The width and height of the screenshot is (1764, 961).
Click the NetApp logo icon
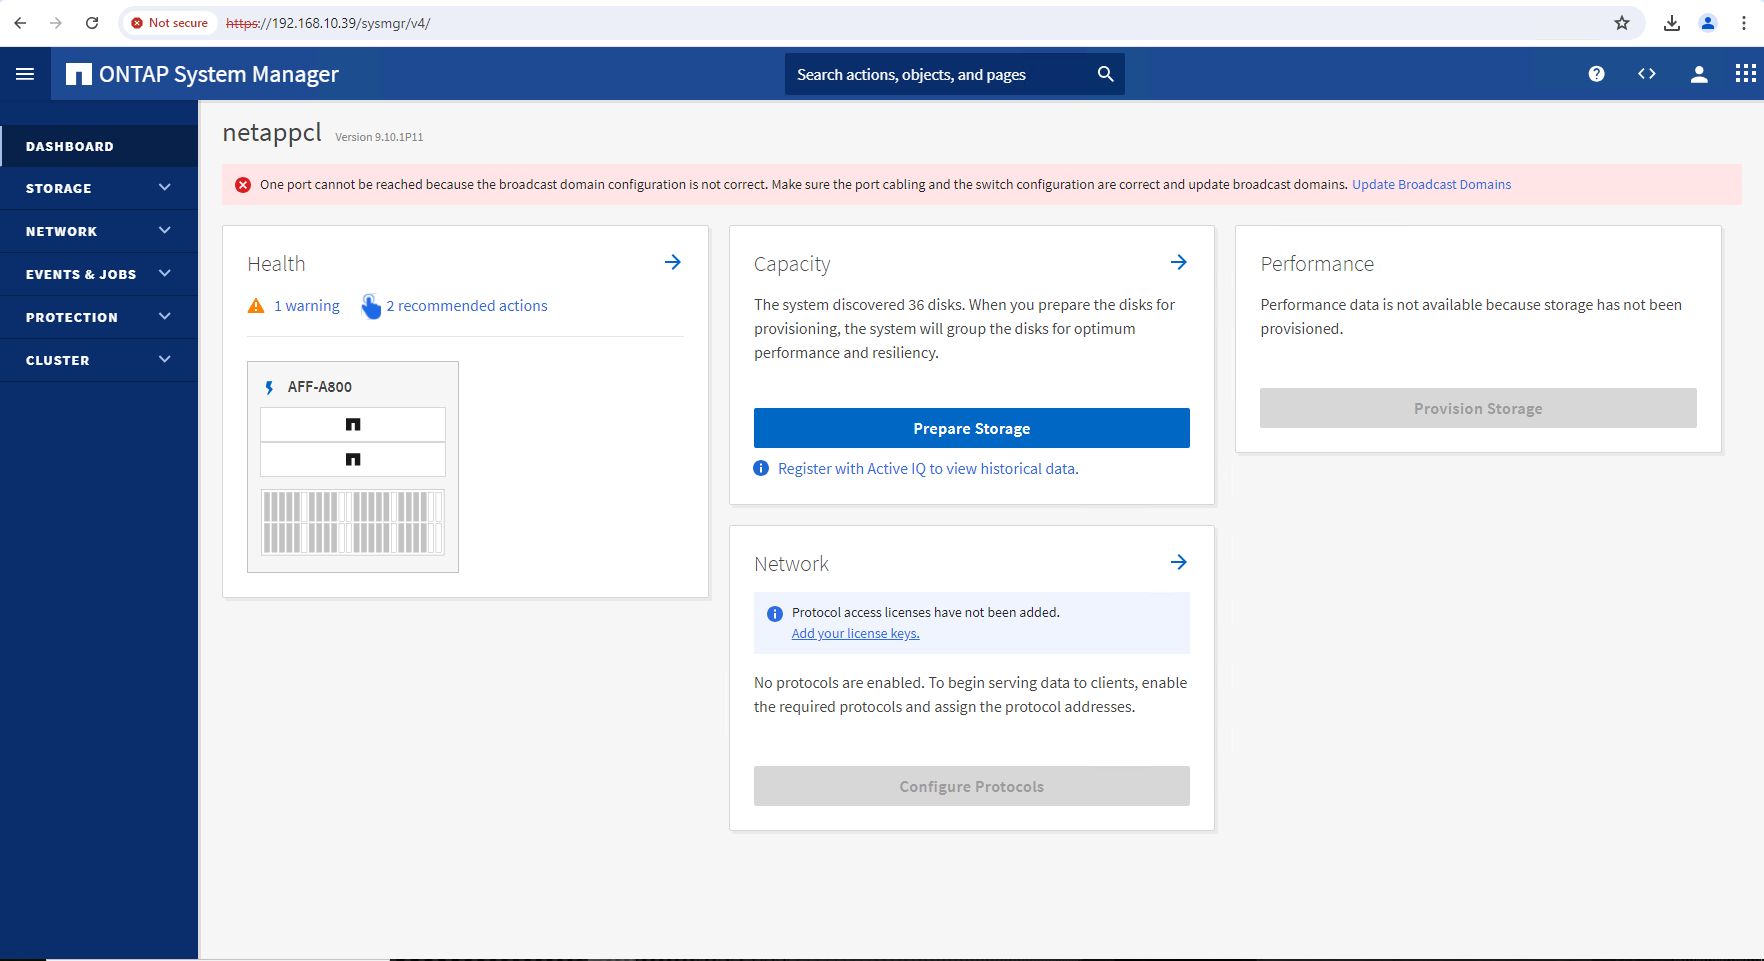[x=78, y=74]
